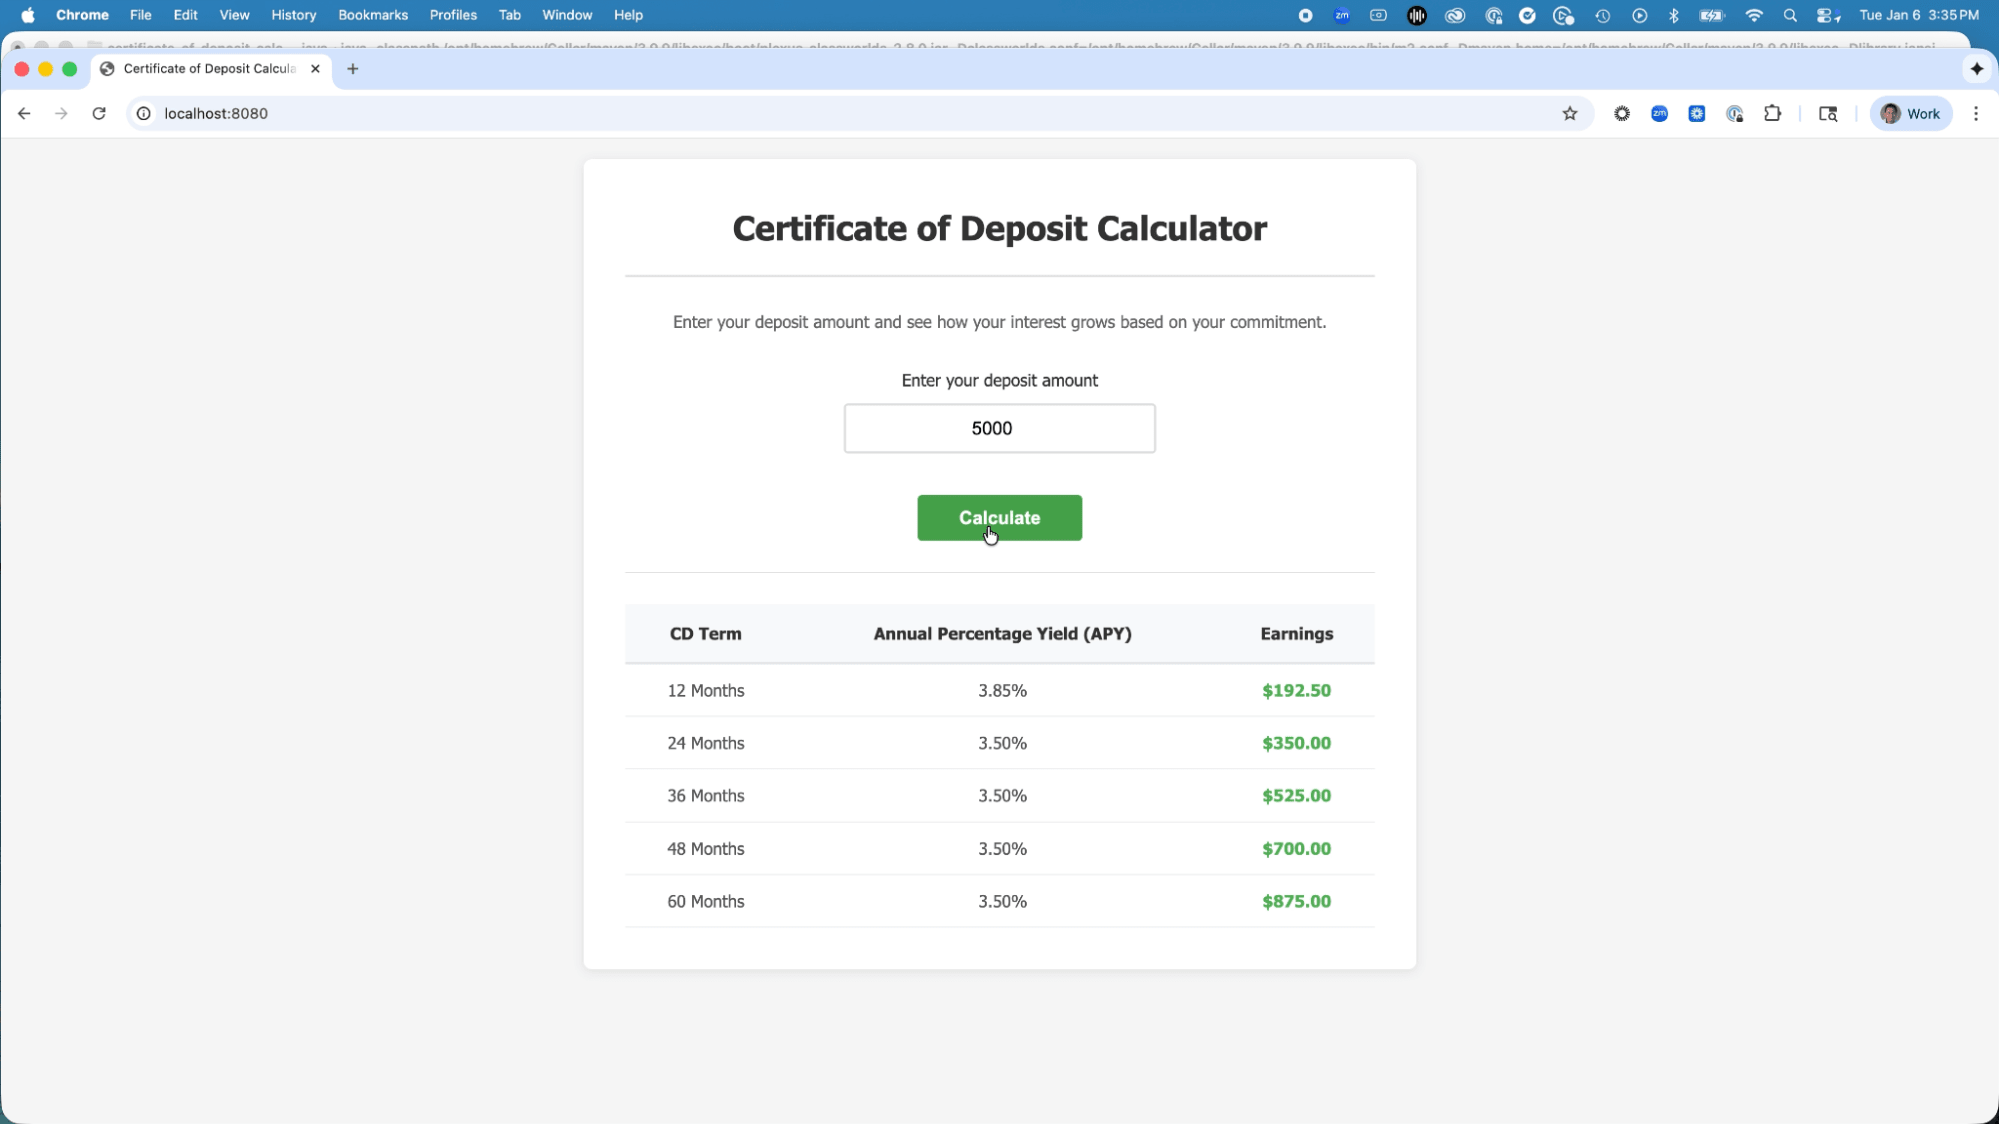The height and width of the screenshot is (1125, 1999).
Task: Open the Bookmarks menu
Action: click(x=373, y=15)
